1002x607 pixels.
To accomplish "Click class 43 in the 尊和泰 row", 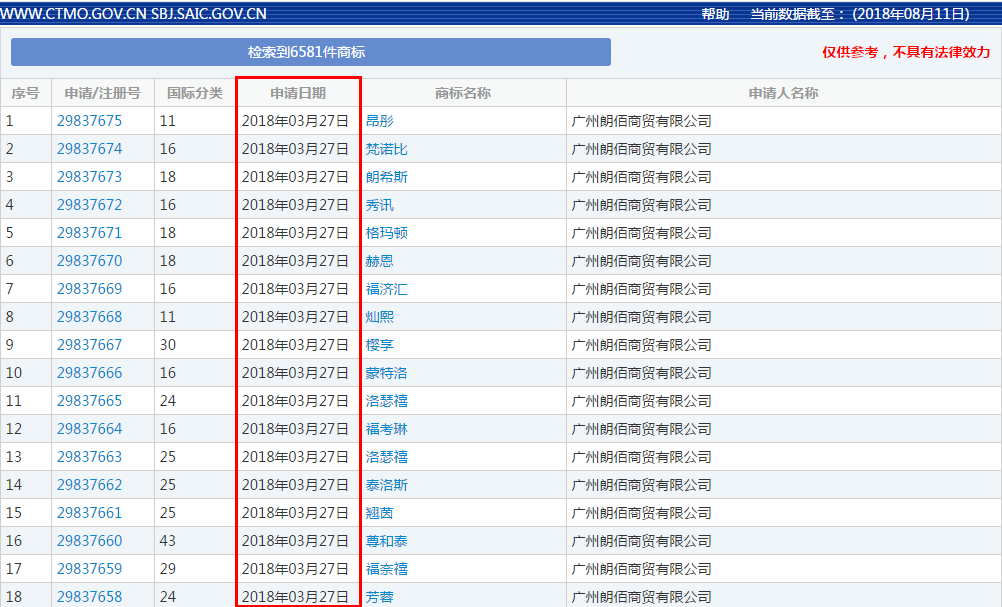I will pos(168,541).
